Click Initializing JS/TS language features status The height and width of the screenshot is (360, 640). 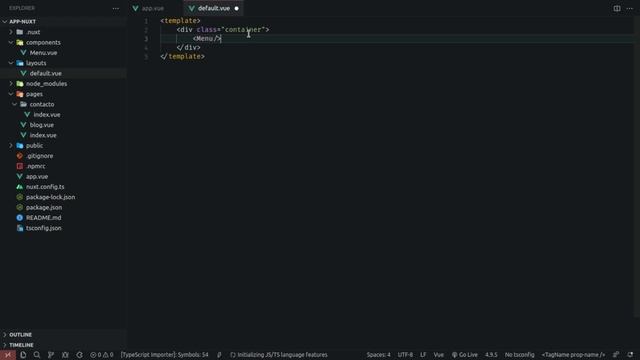coord(279,355)
